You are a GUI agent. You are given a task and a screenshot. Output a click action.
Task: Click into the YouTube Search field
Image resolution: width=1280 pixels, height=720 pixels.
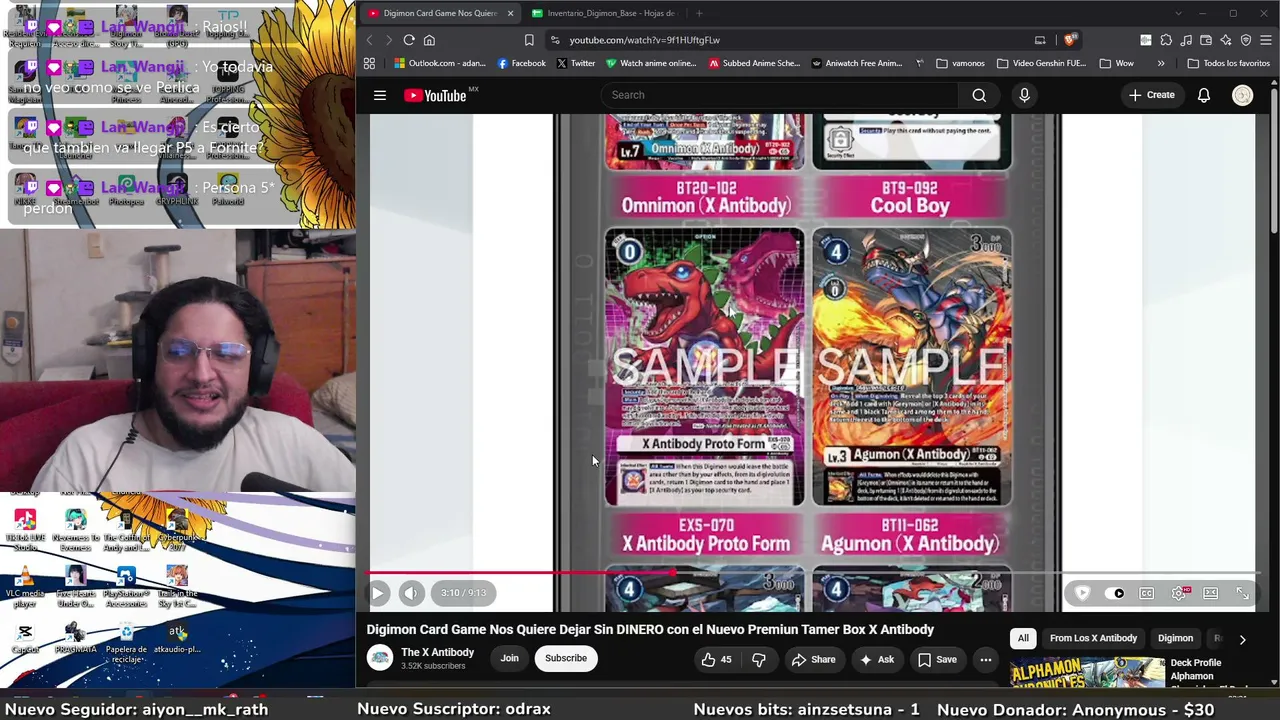coord(779,95)
